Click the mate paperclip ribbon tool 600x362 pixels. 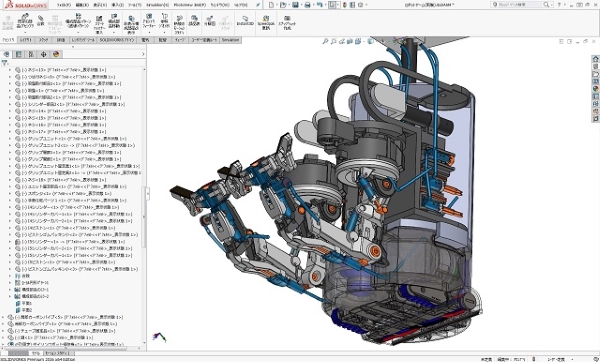tap(41, 21)
